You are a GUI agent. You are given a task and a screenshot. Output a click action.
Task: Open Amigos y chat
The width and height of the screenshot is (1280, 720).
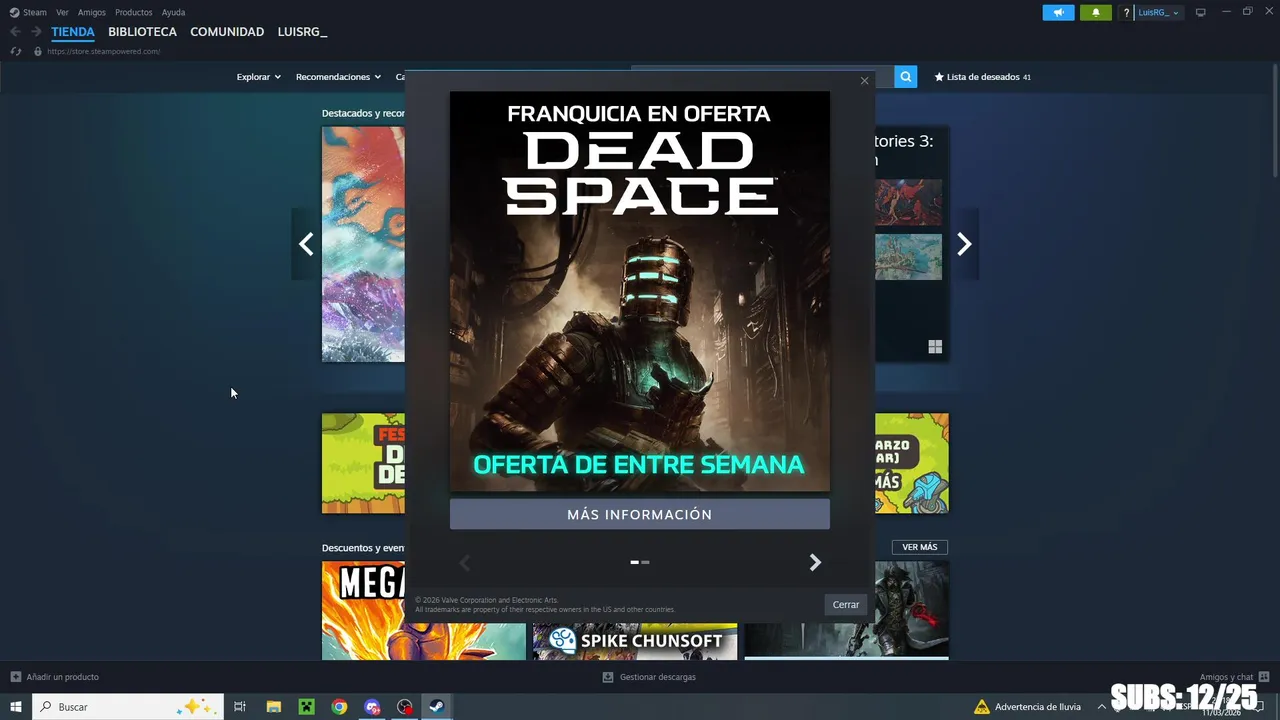[1226, 677]
